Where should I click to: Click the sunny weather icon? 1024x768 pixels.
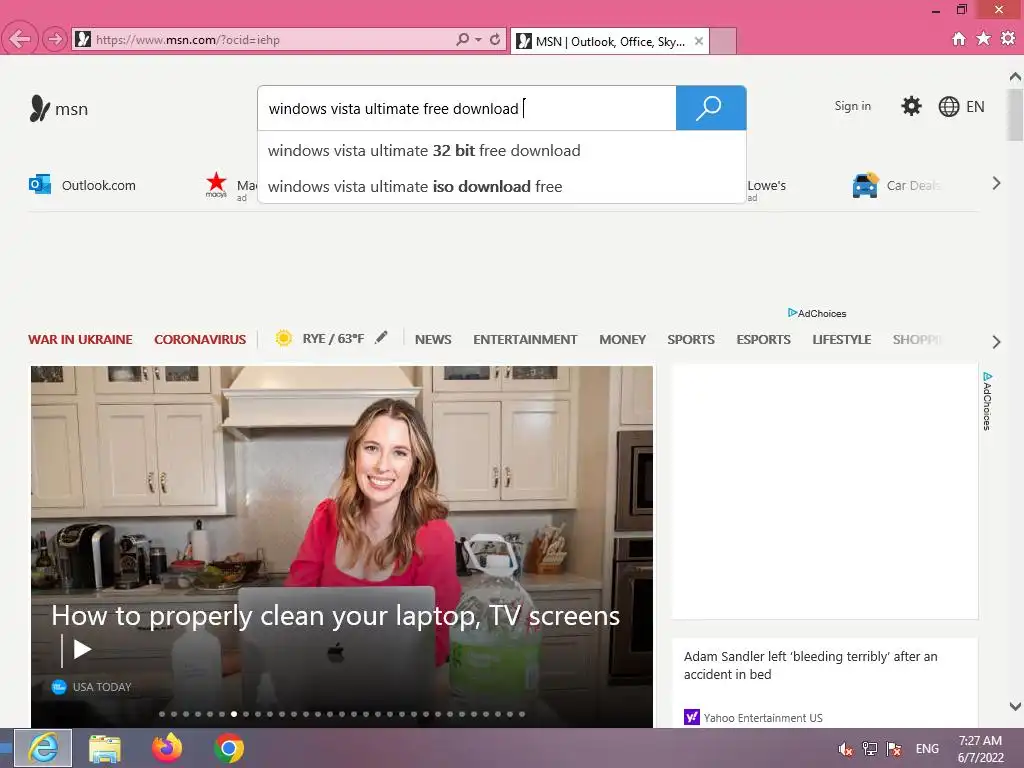tap(283, 338)
